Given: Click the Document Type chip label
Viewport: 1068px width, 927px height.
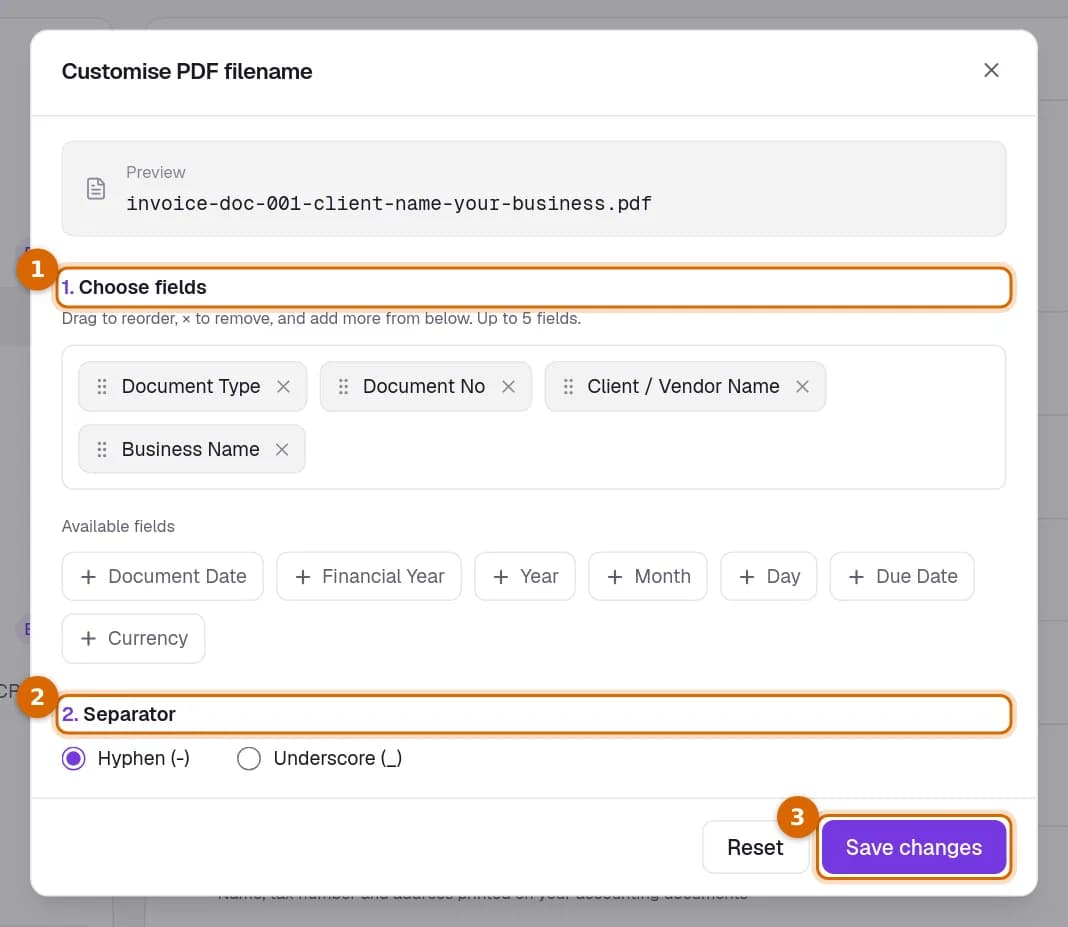Looking at the screenshot, I should click(x=191, y=386).
